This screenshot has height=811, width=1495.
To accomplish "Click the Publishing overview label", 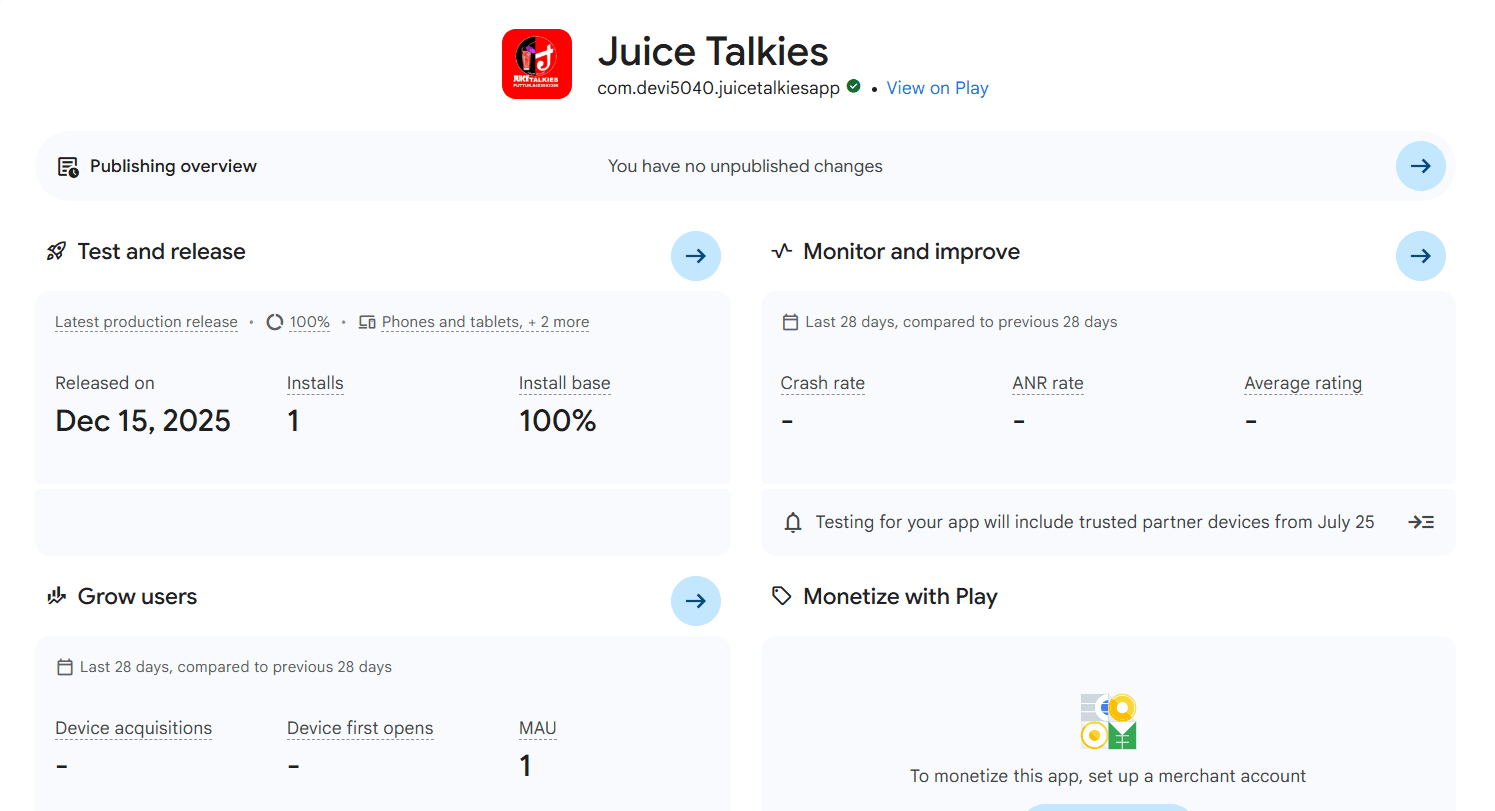I will [173, 166].
